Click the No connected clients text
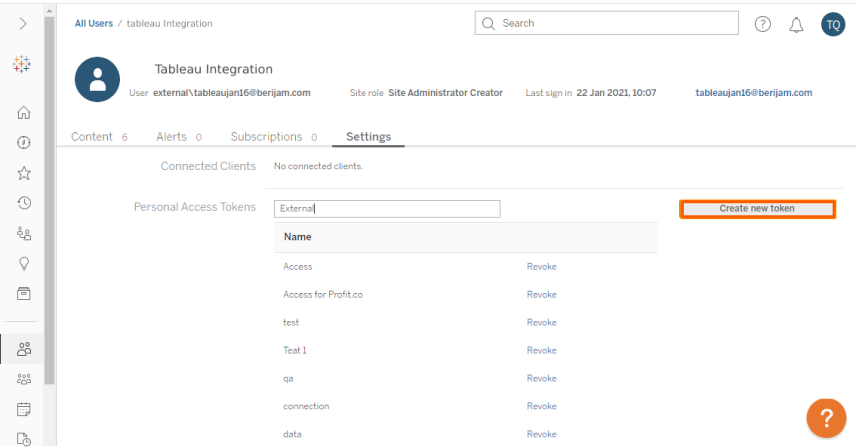 pyautogui.click(x=318, y=166)
